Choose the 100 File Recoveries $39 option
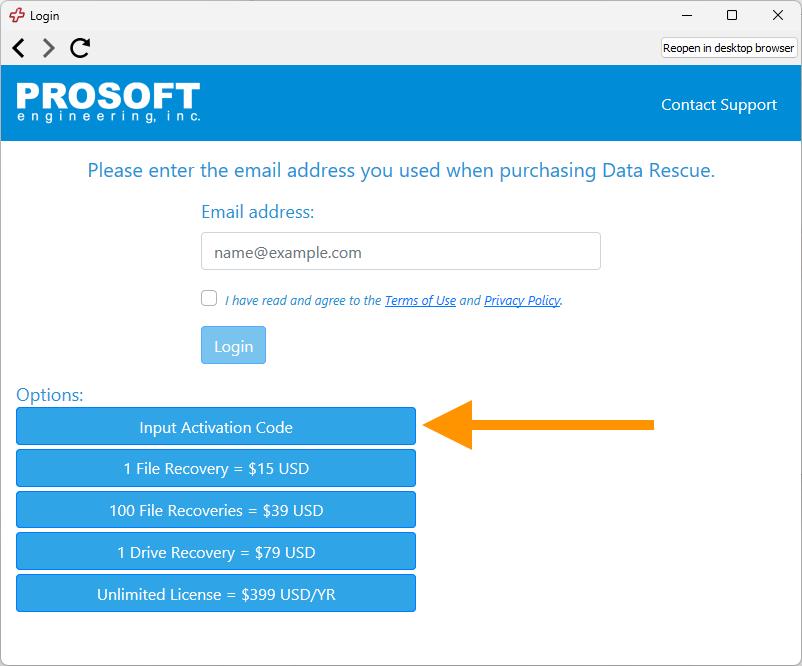Viewport: 802px width, 666px height. [x=215, y=510]
